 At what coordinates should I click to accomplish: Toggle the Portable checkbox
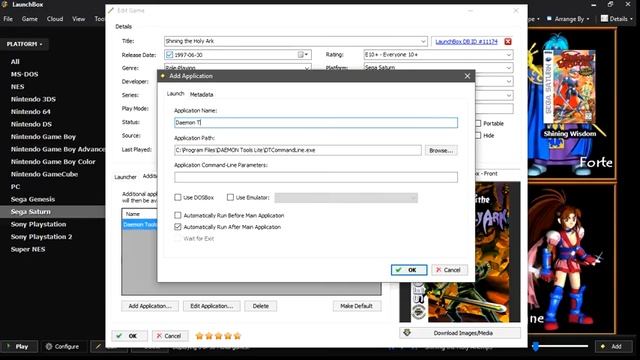[478, 123]
